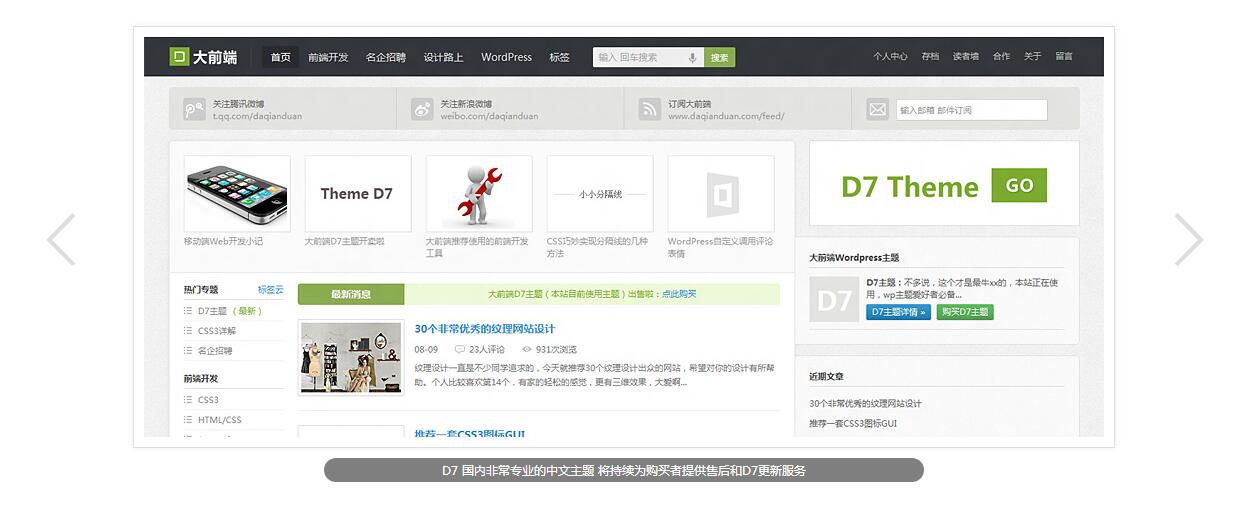
Task: Click the 23人评论 comments link
Action: 487,349
